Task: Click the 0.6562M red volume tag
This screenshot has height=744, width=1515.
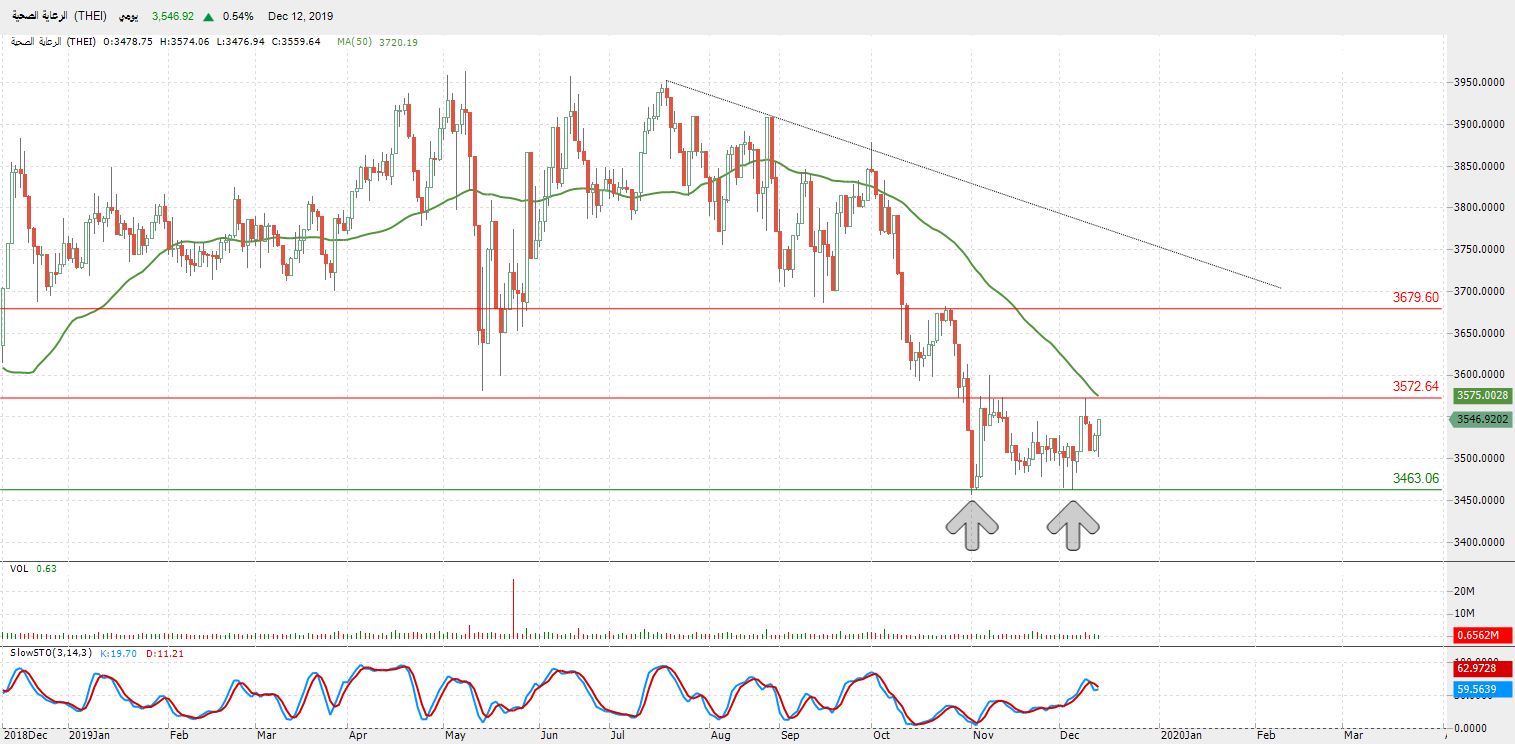Action: click(x=1484, y=635)
